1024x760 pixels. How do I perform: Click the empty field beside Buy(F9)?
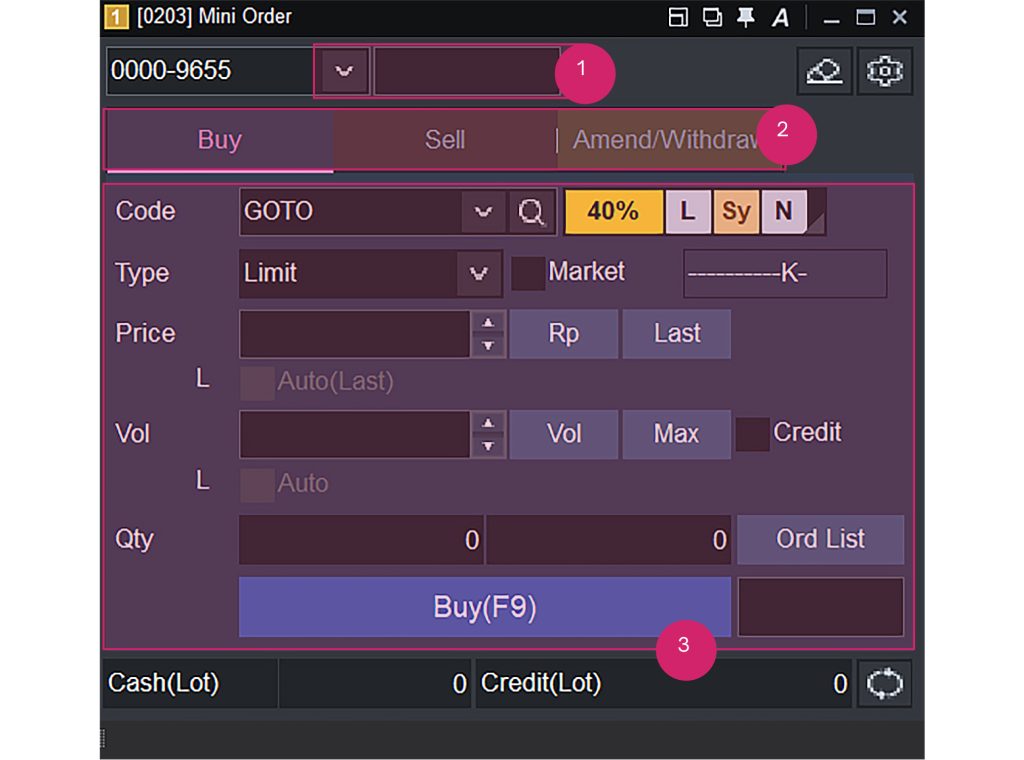tap(821, 607)
